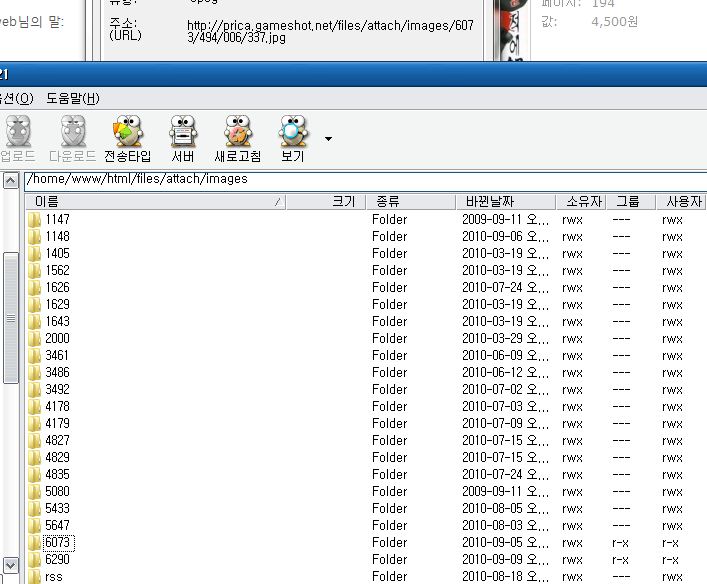Screen dimensions: 707x584
Task: Open the 전송타입 transfer type tool
Action: pyautogui.click(x=127, y=138)
